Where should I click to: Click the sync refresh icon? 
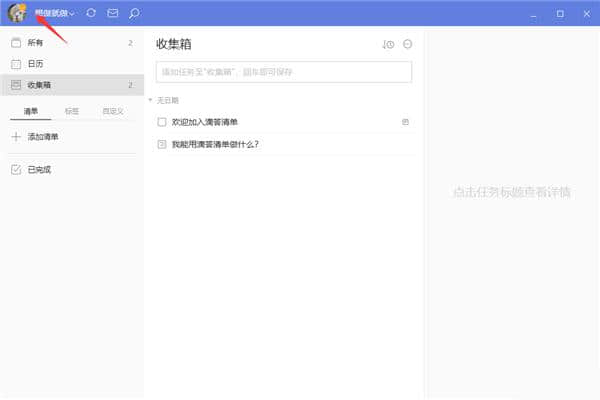click(x=91, y=14)
